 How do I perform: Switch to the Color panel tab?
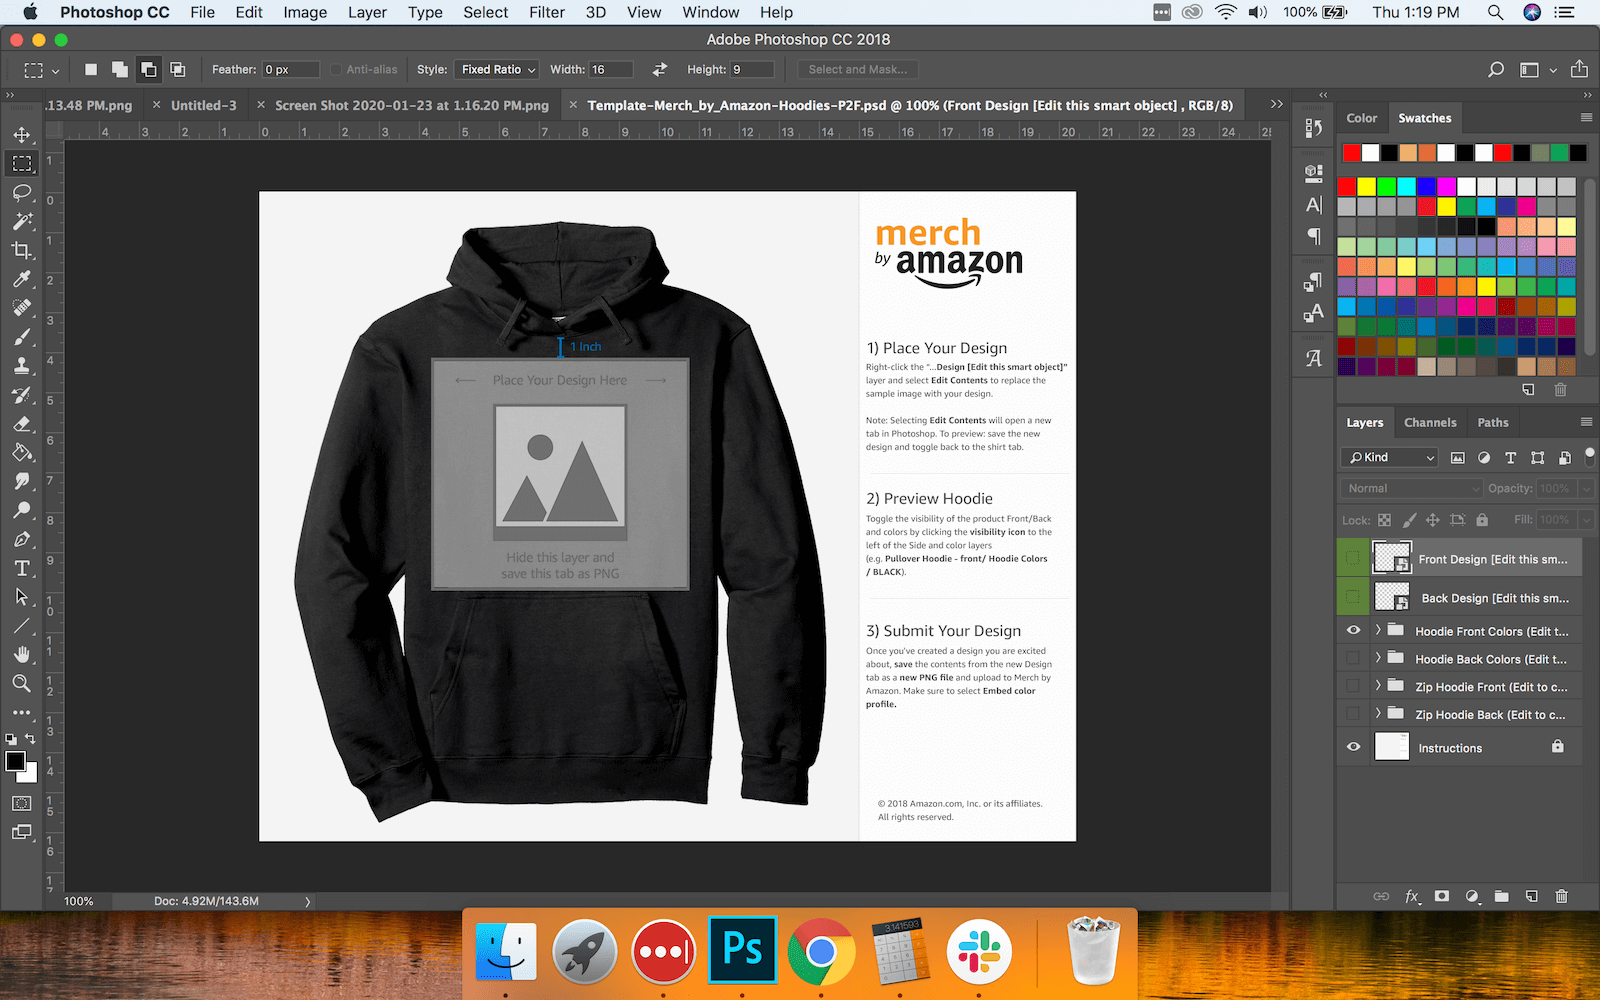point(1362,118)
